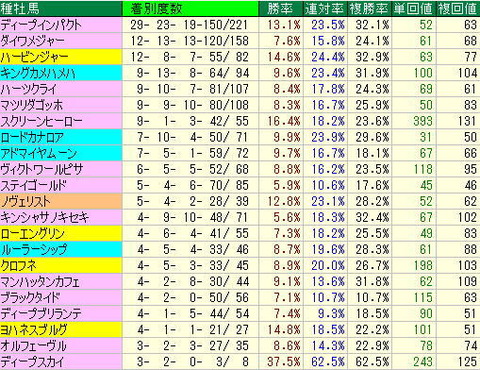Screen dimensions: 480x370
Task: Select the オルフェーヴル sire name
Action: (x=34, y=346)
